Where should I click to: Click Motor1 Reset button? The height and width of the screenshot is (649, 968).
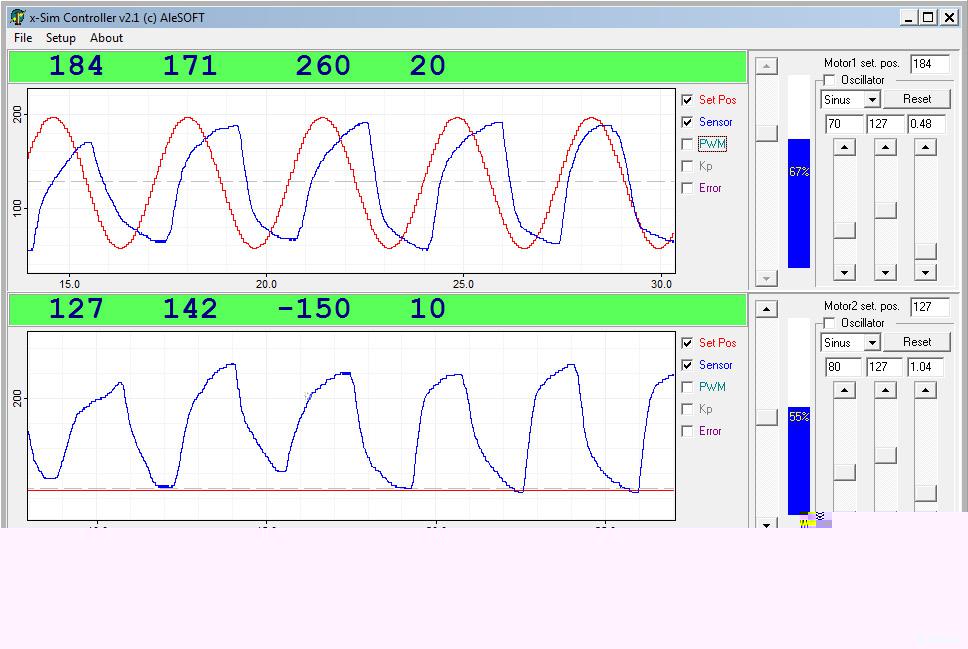click(x=916, y=99)
